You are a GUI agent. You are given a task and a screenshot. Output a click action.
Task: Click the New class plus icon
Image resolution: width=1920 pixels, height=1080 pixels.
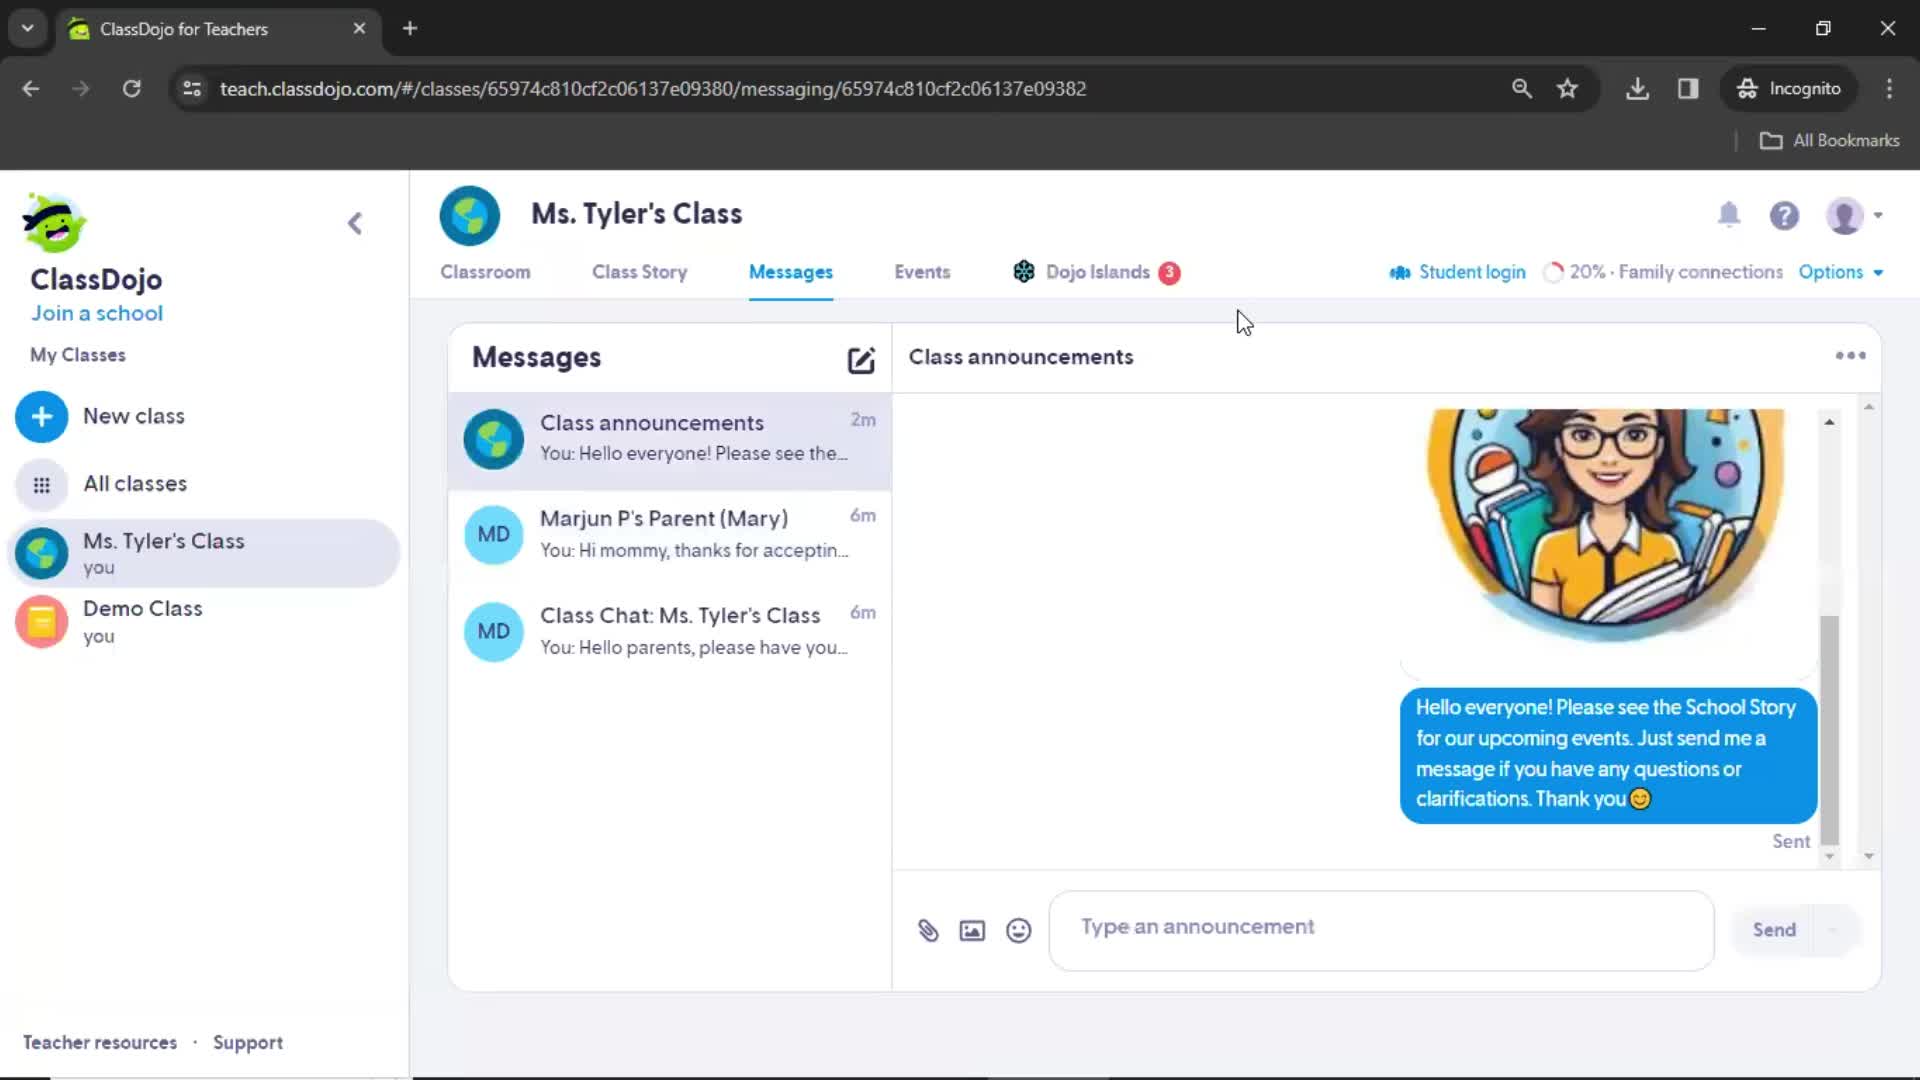coord(41,416)
